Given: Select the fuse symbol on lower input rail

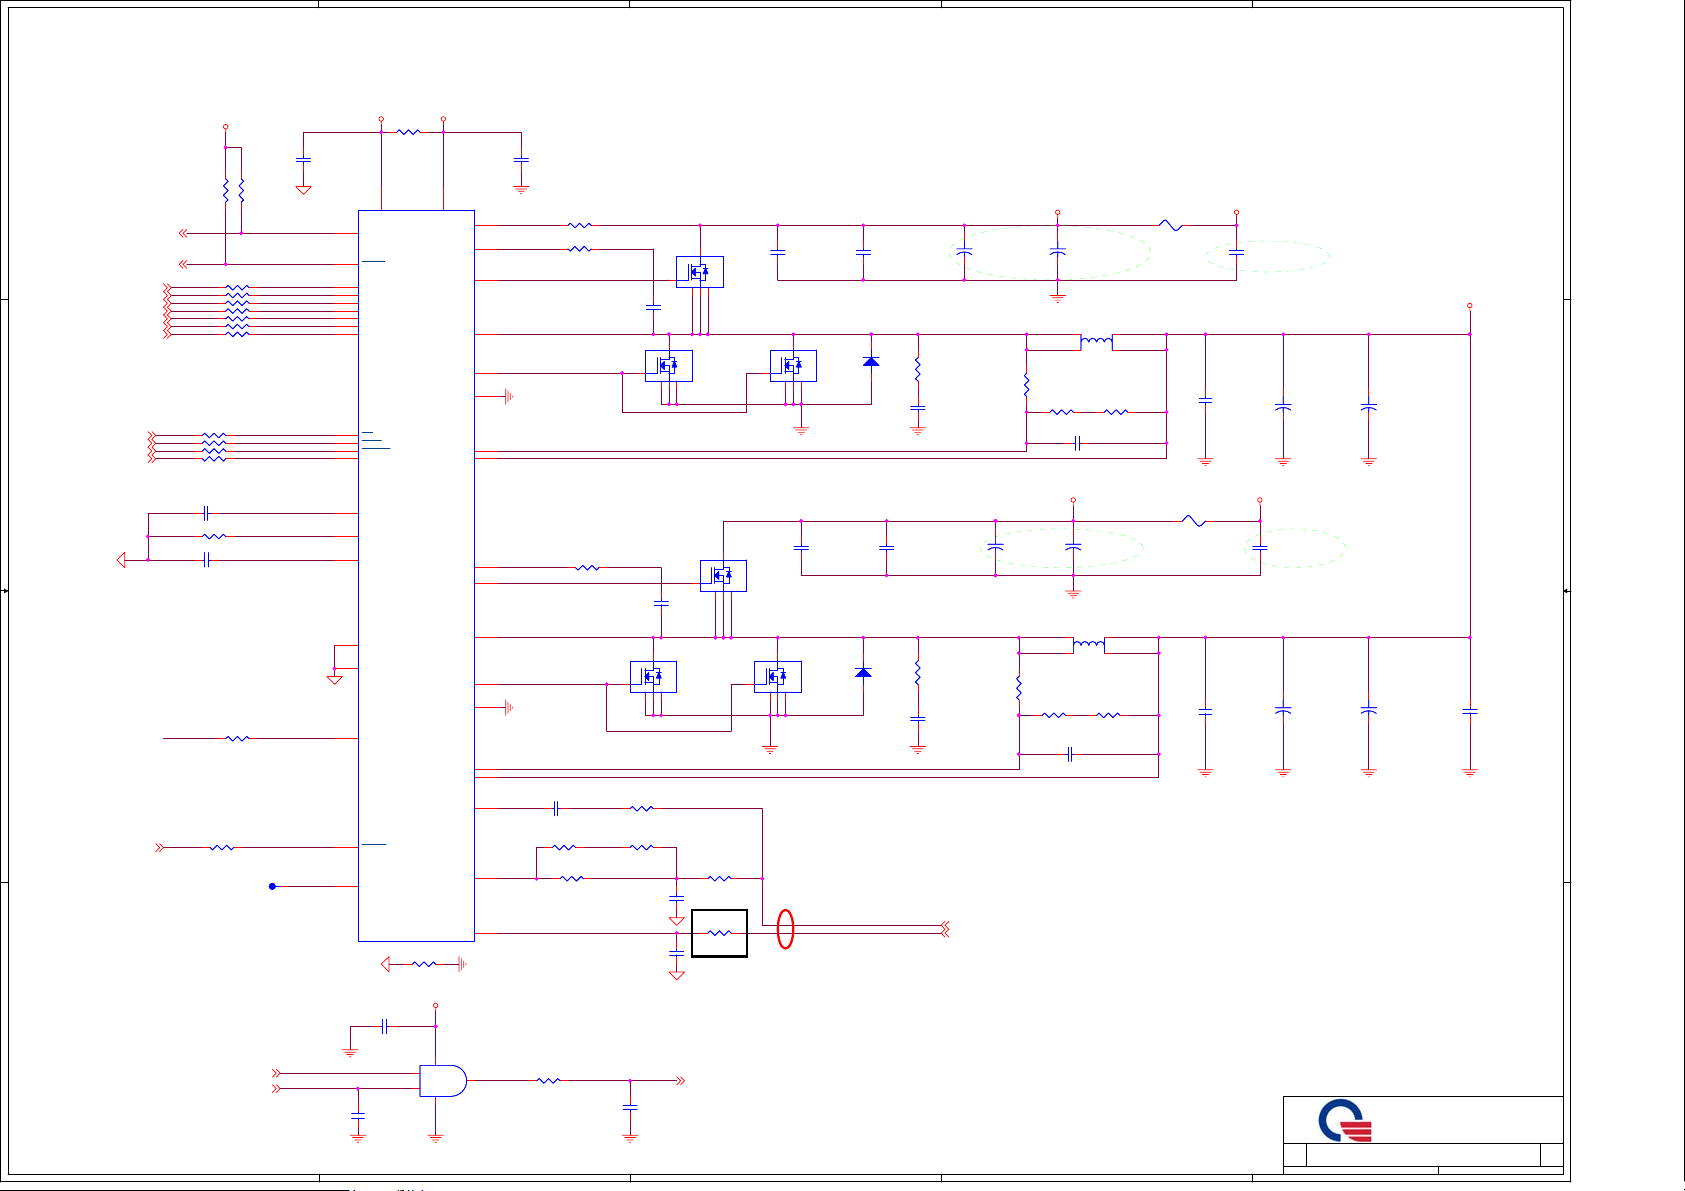Looking at the screenshot, I should [1194, 521].
